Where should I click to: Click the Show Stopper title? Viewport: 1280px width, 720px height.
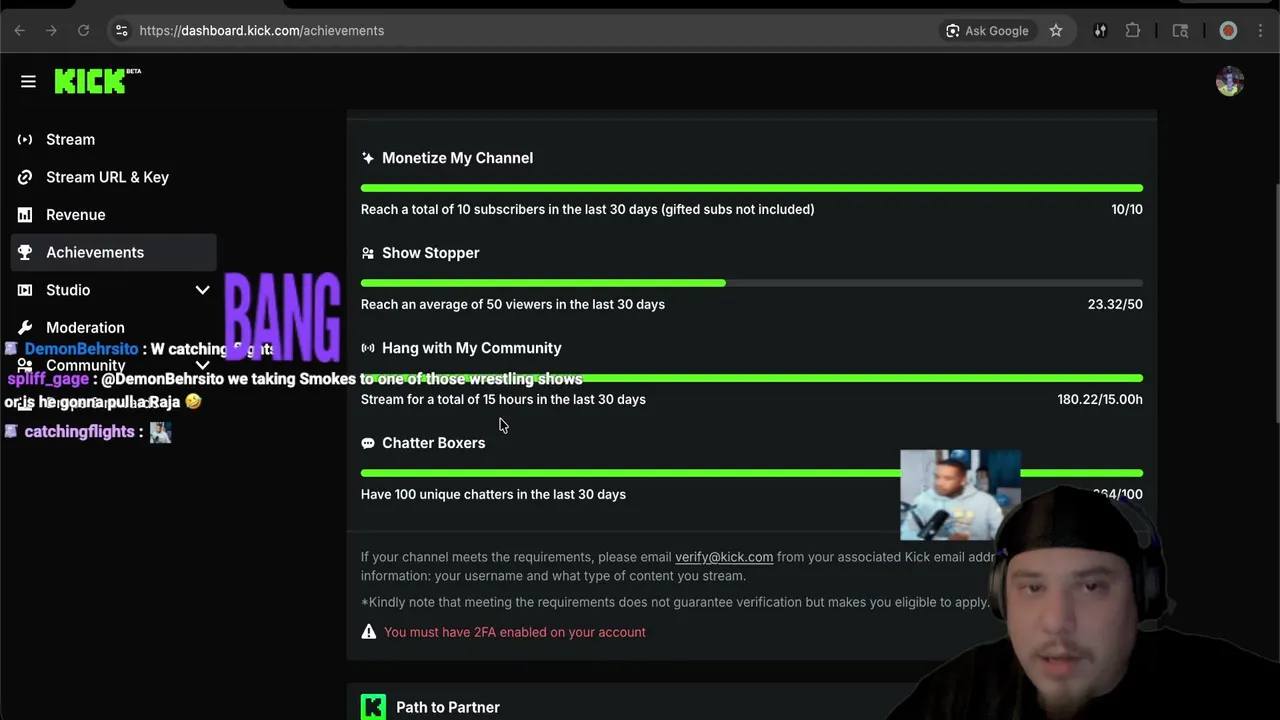430,253
